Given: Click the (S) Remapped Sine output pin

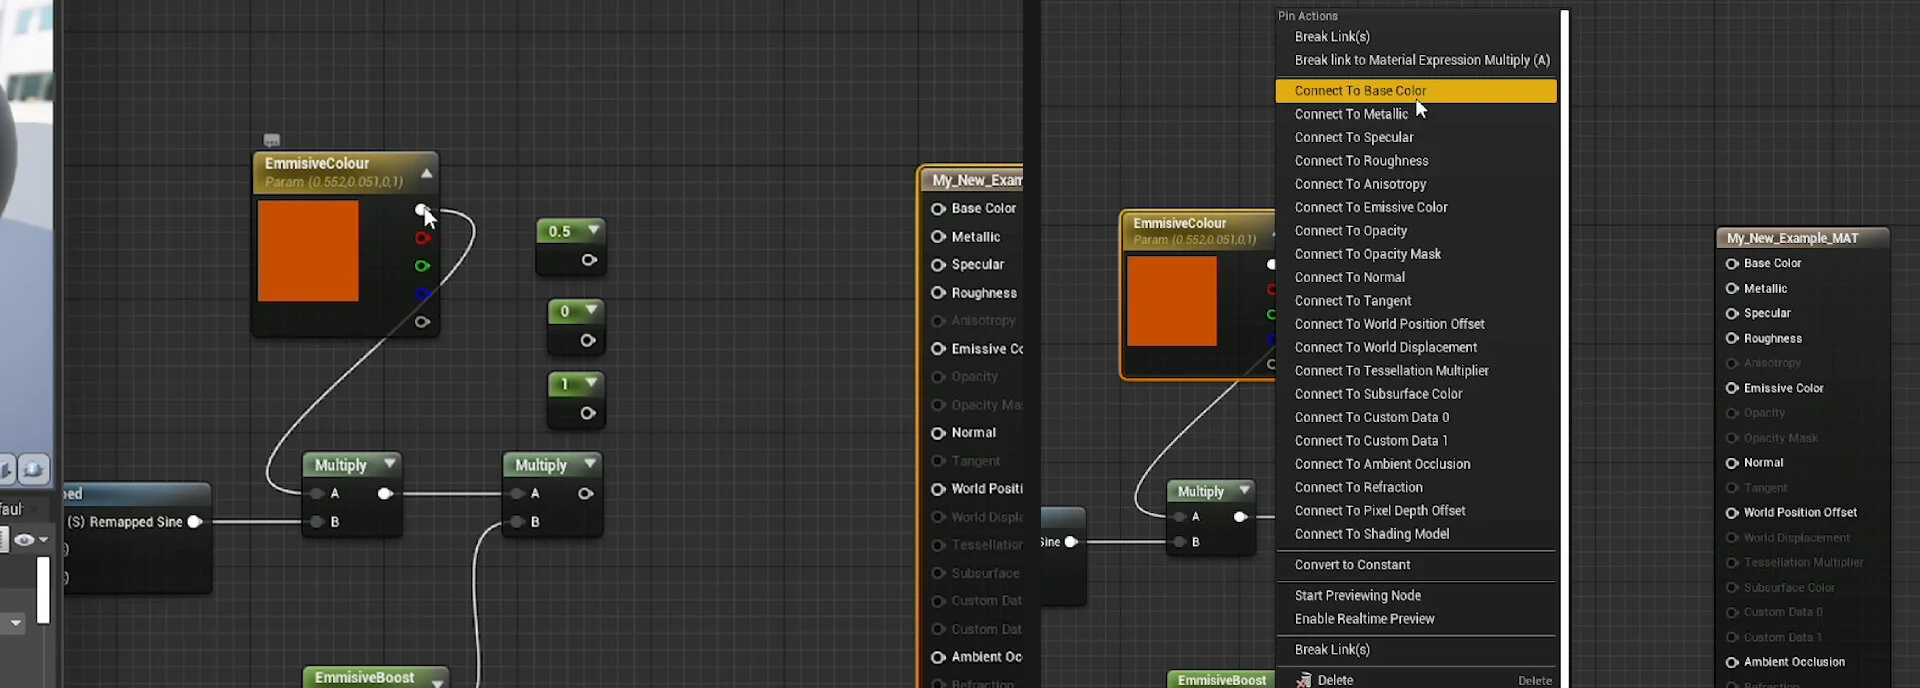Looking at the screenshot, I should pyautogui.click(x=195, y=521).
